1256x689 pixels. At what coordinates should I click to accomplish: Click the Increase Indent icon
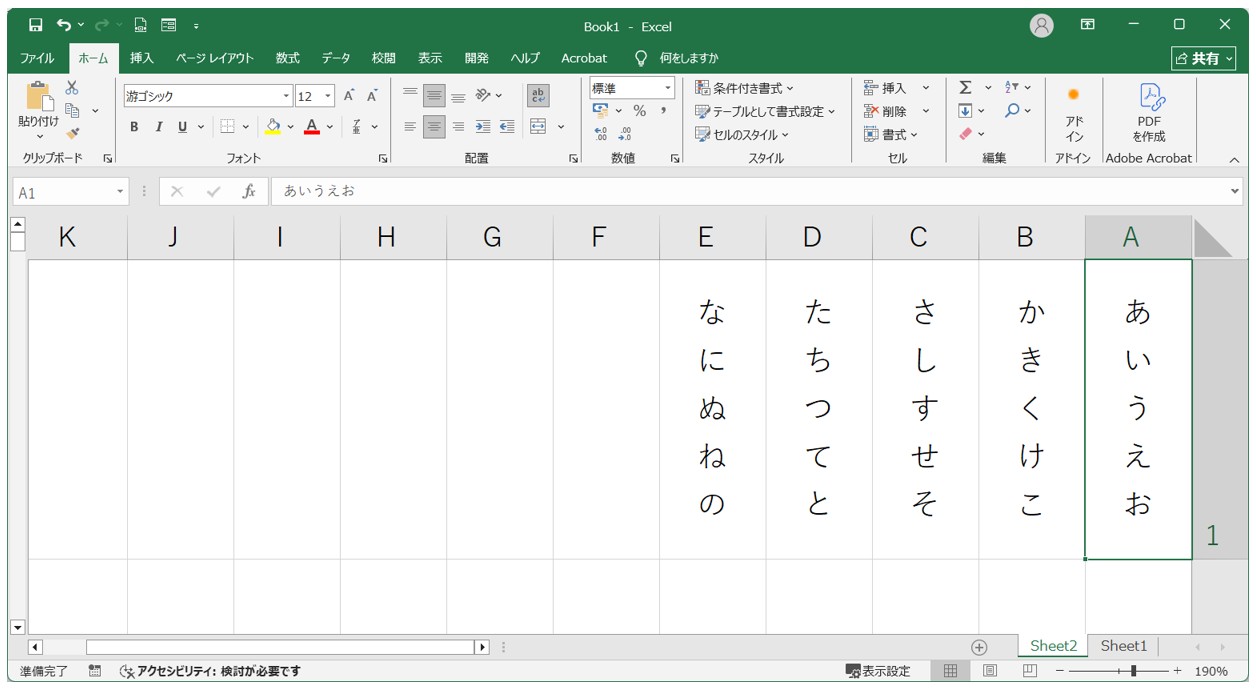click(x=483, y=127)
